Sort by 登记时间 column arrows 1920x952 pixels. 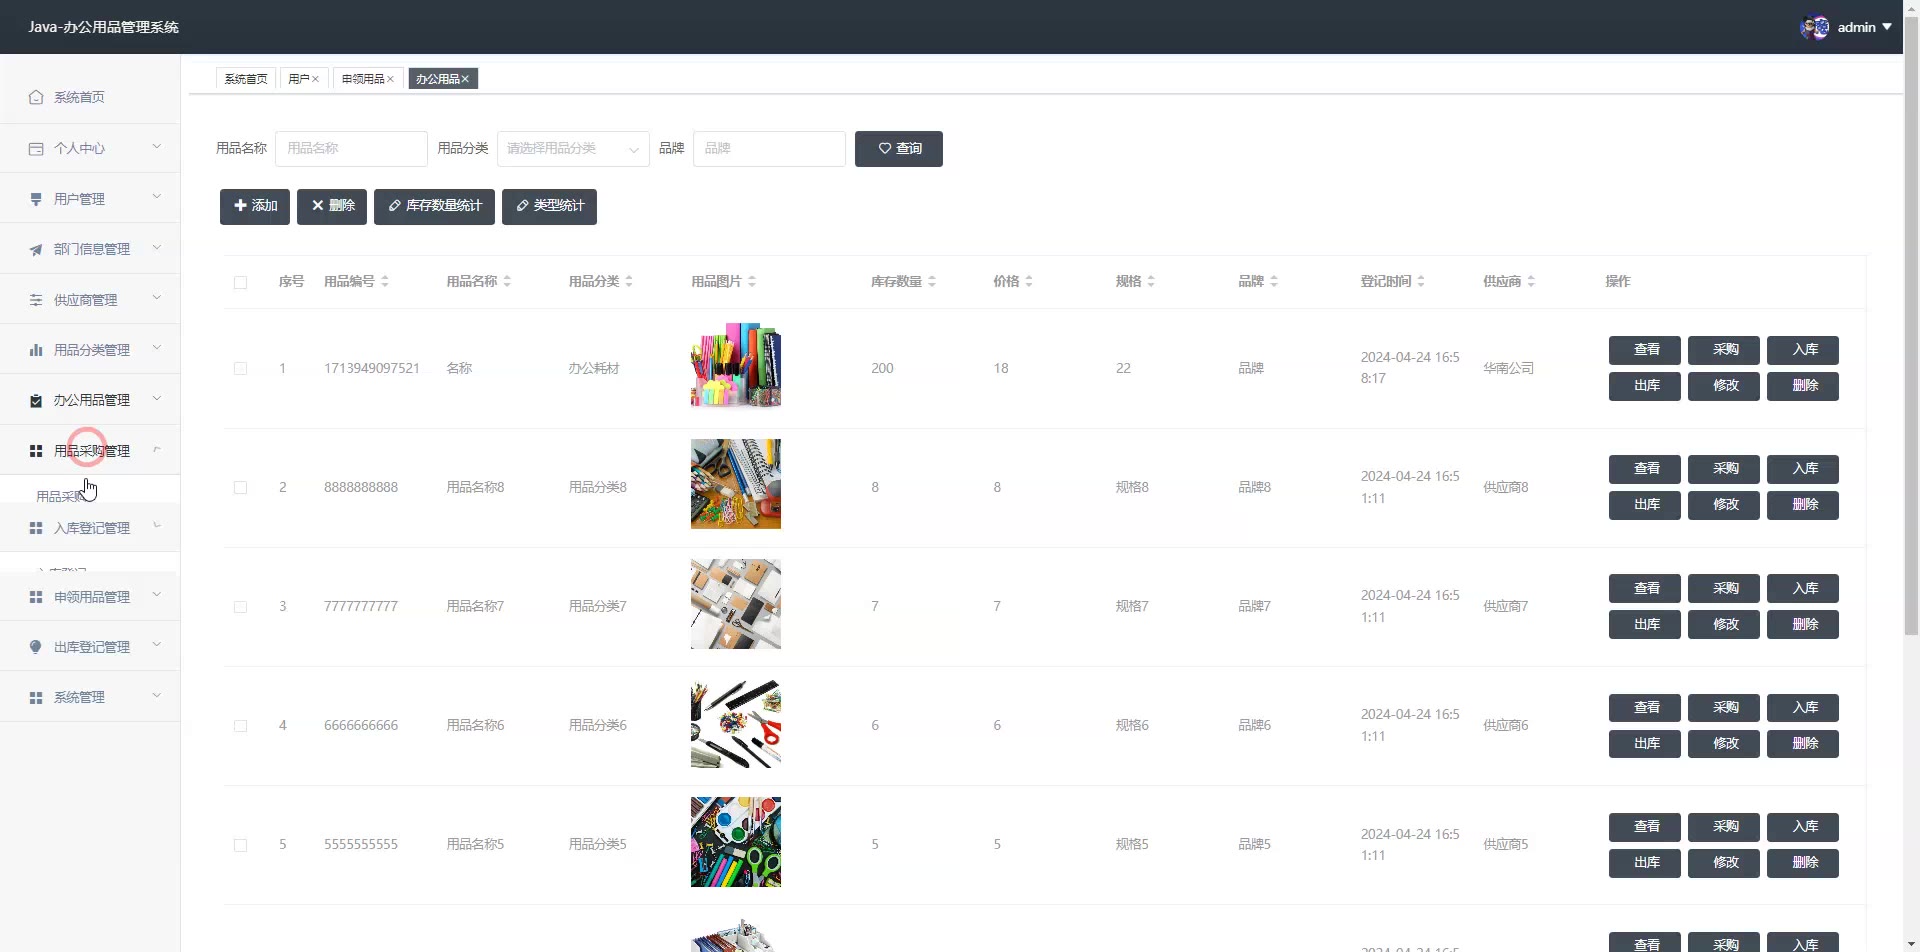coord(1421,282)
